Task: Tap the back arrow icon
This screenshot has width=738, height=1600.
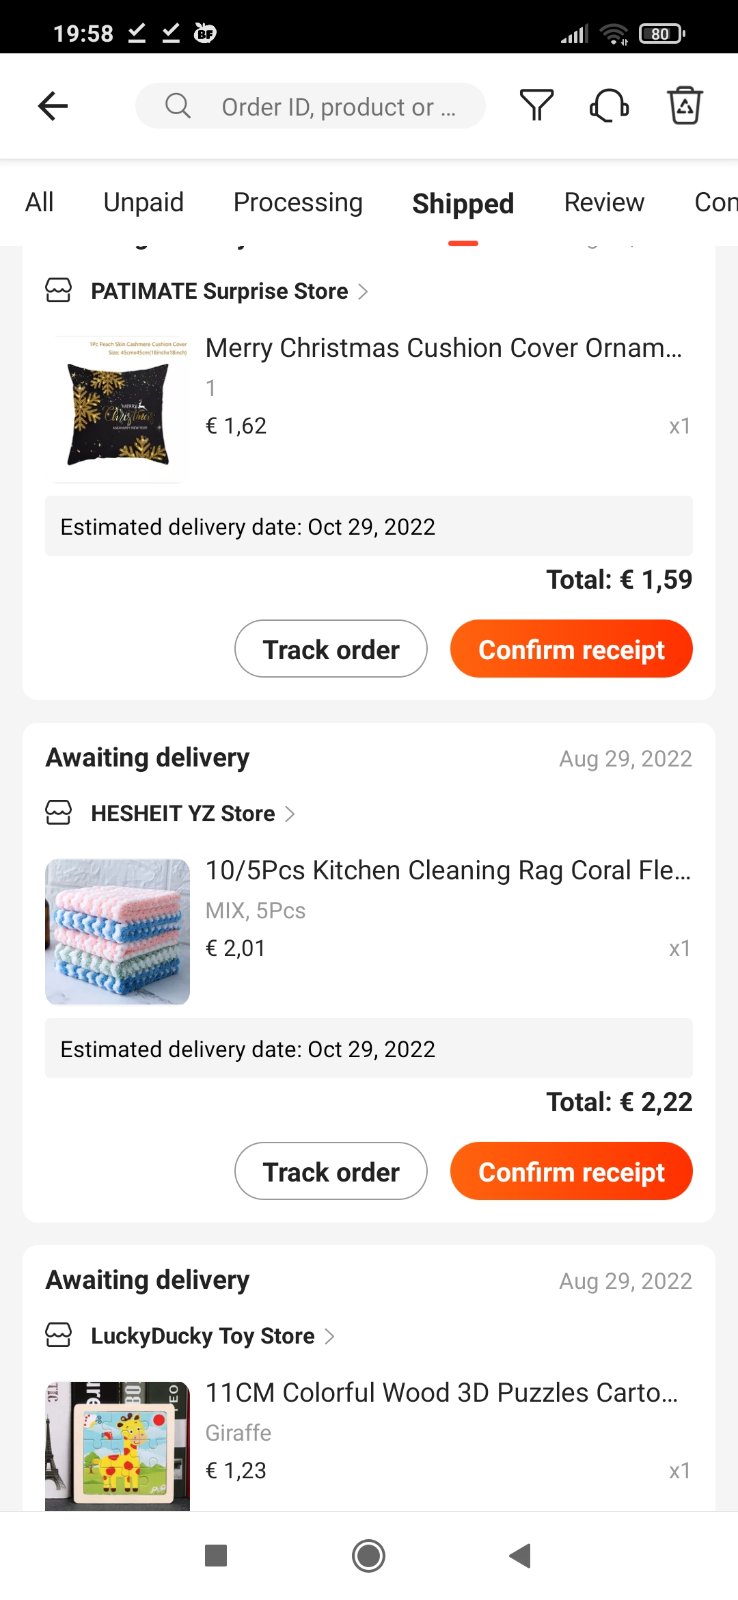Action: pyautogui.click(x=53, y=106)
